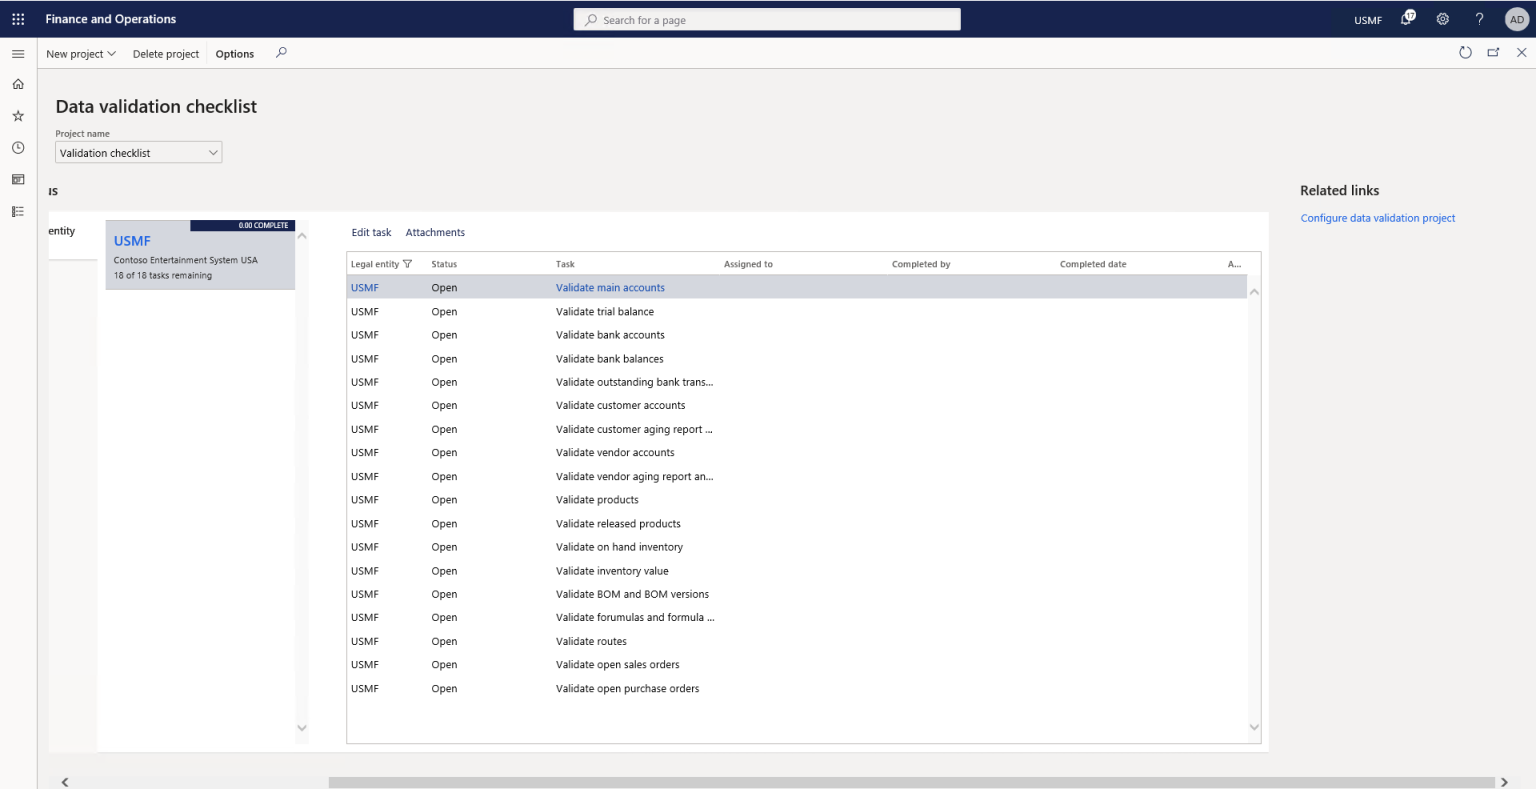The image size is (1536, 789).
Task: Collapse the navigation pane hamburger icon
Action: [17, 53]
